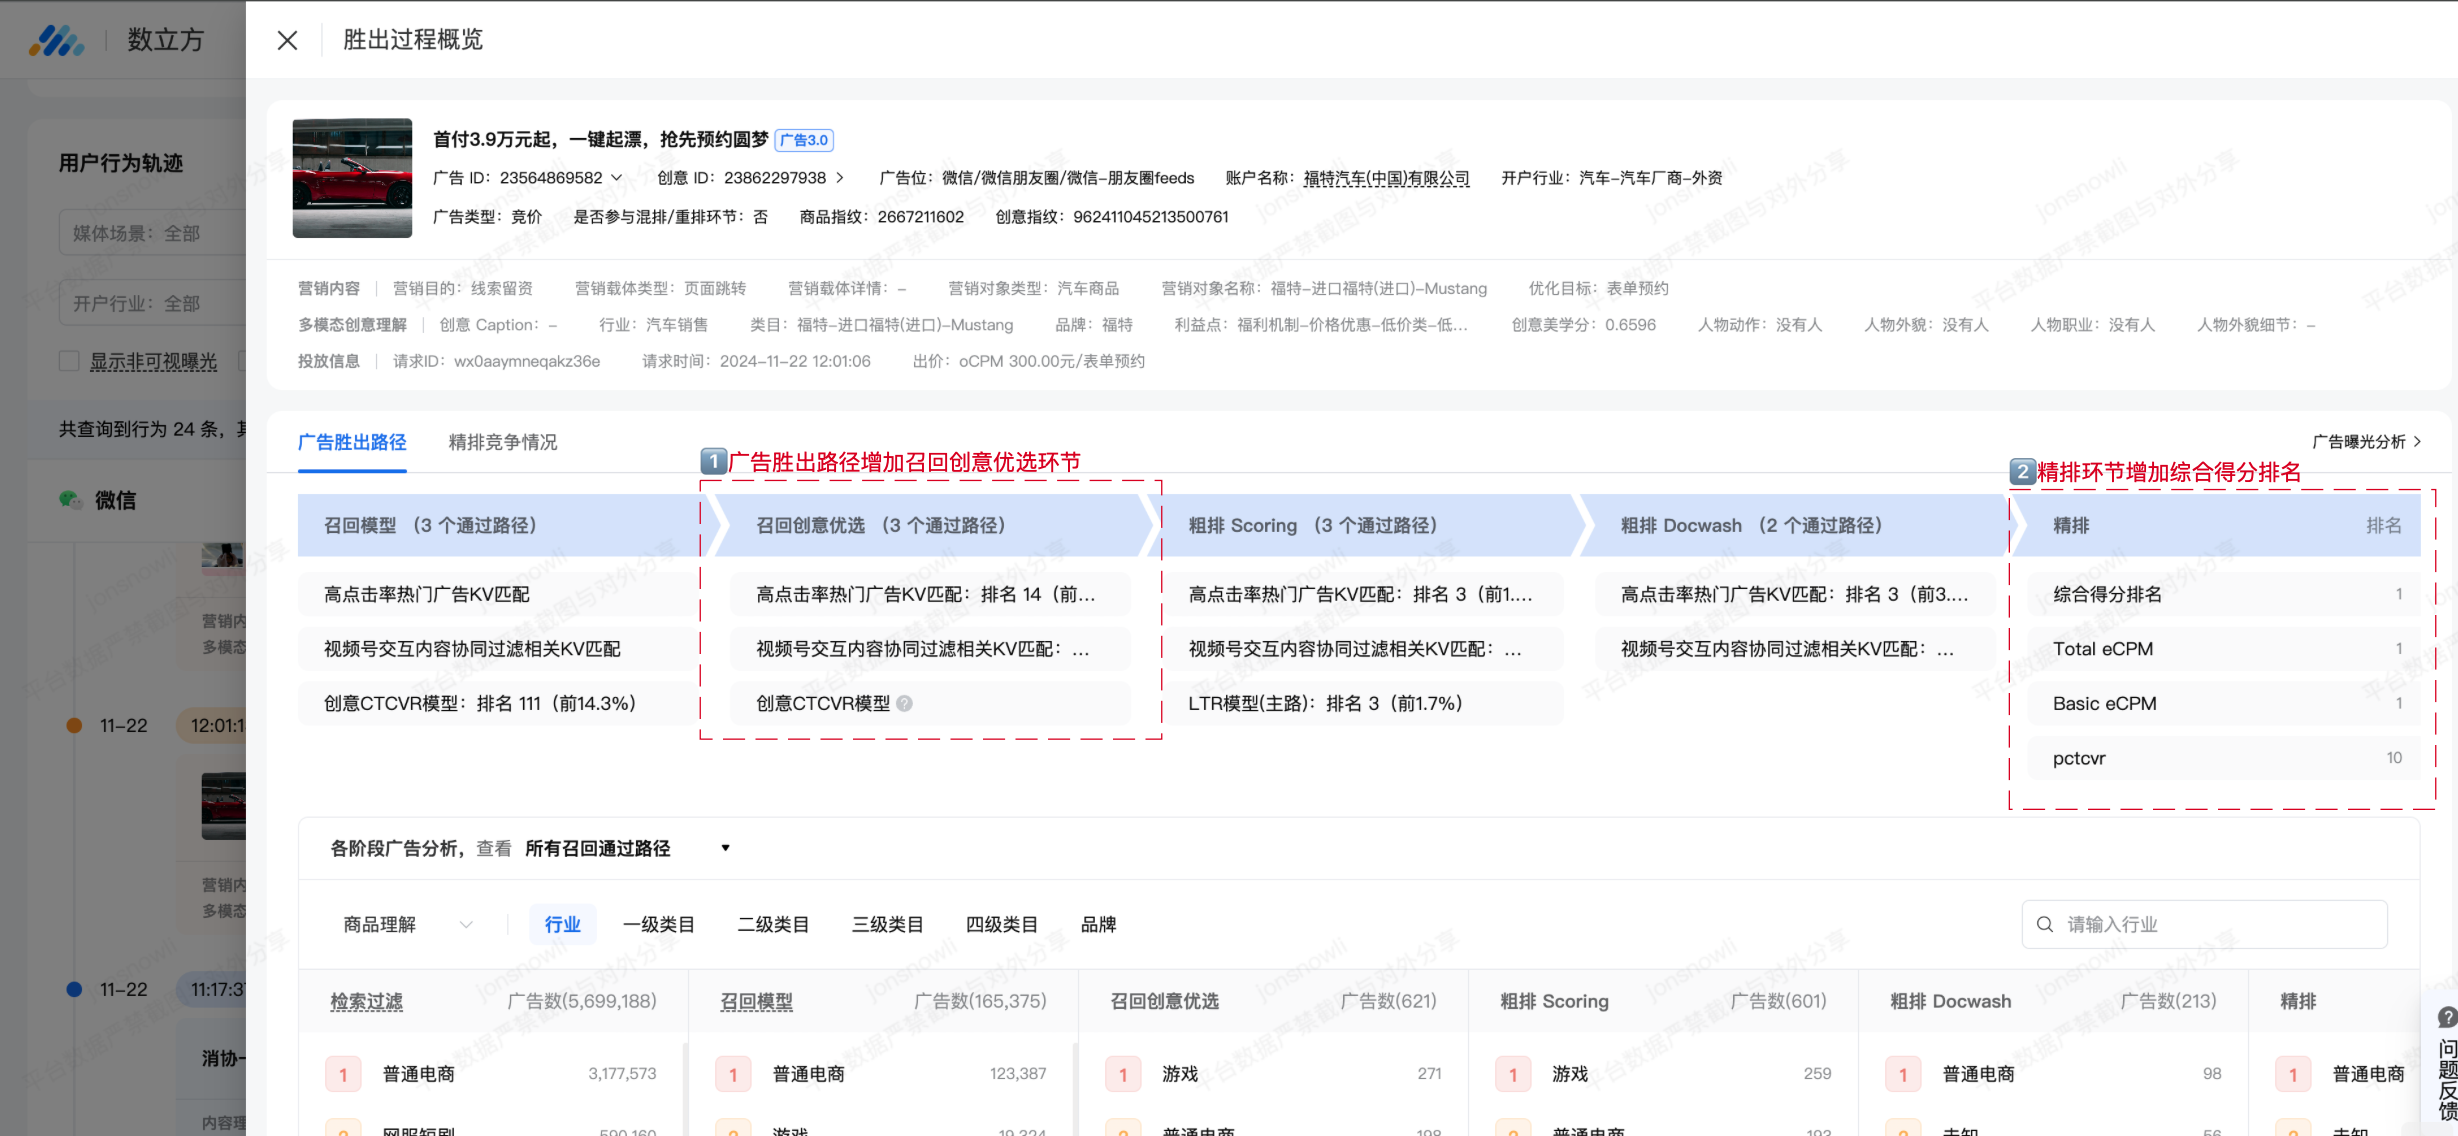Toggle the 显示非可视曝光 checkbox
The image size is (2458, 1136).
pyautogui.click(x=69, y=361)
